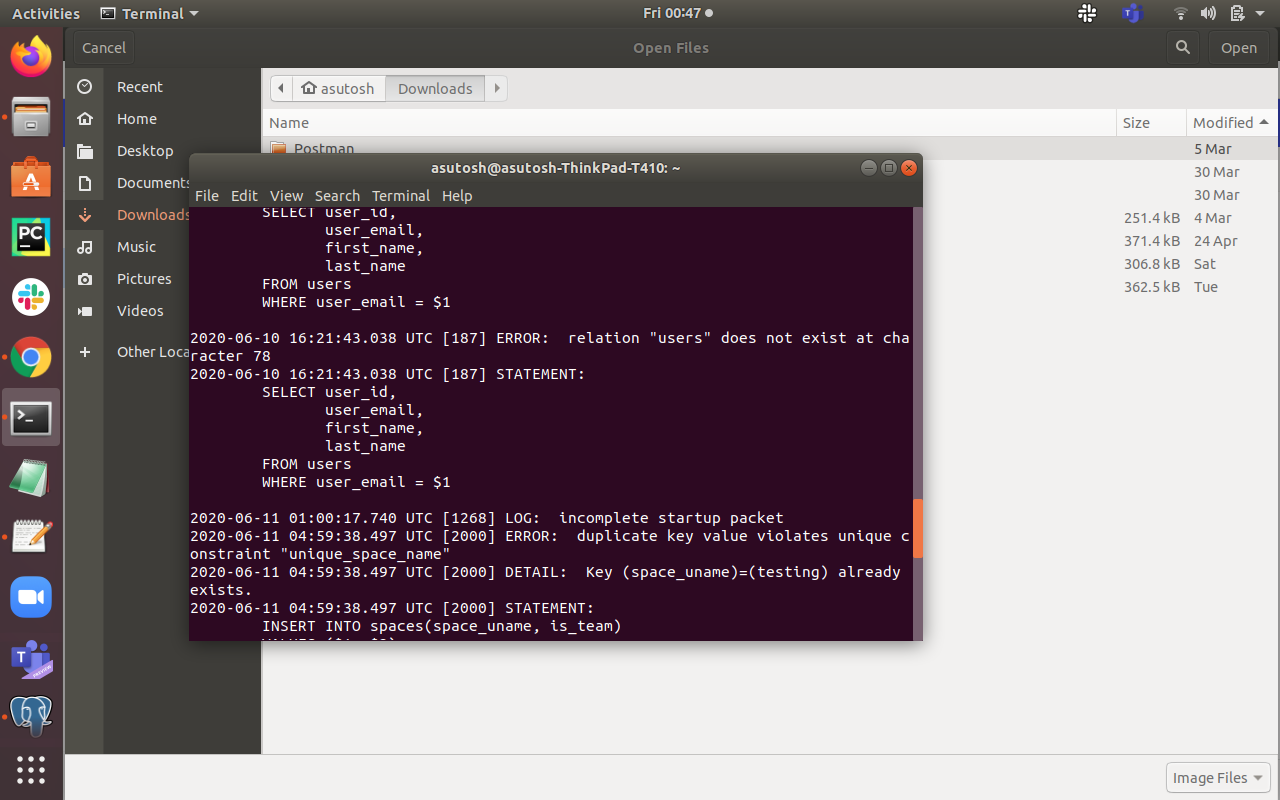The height and width of the screenshot is (800, 1280).
Task: Click the Activities button
Action: point(46,13)
